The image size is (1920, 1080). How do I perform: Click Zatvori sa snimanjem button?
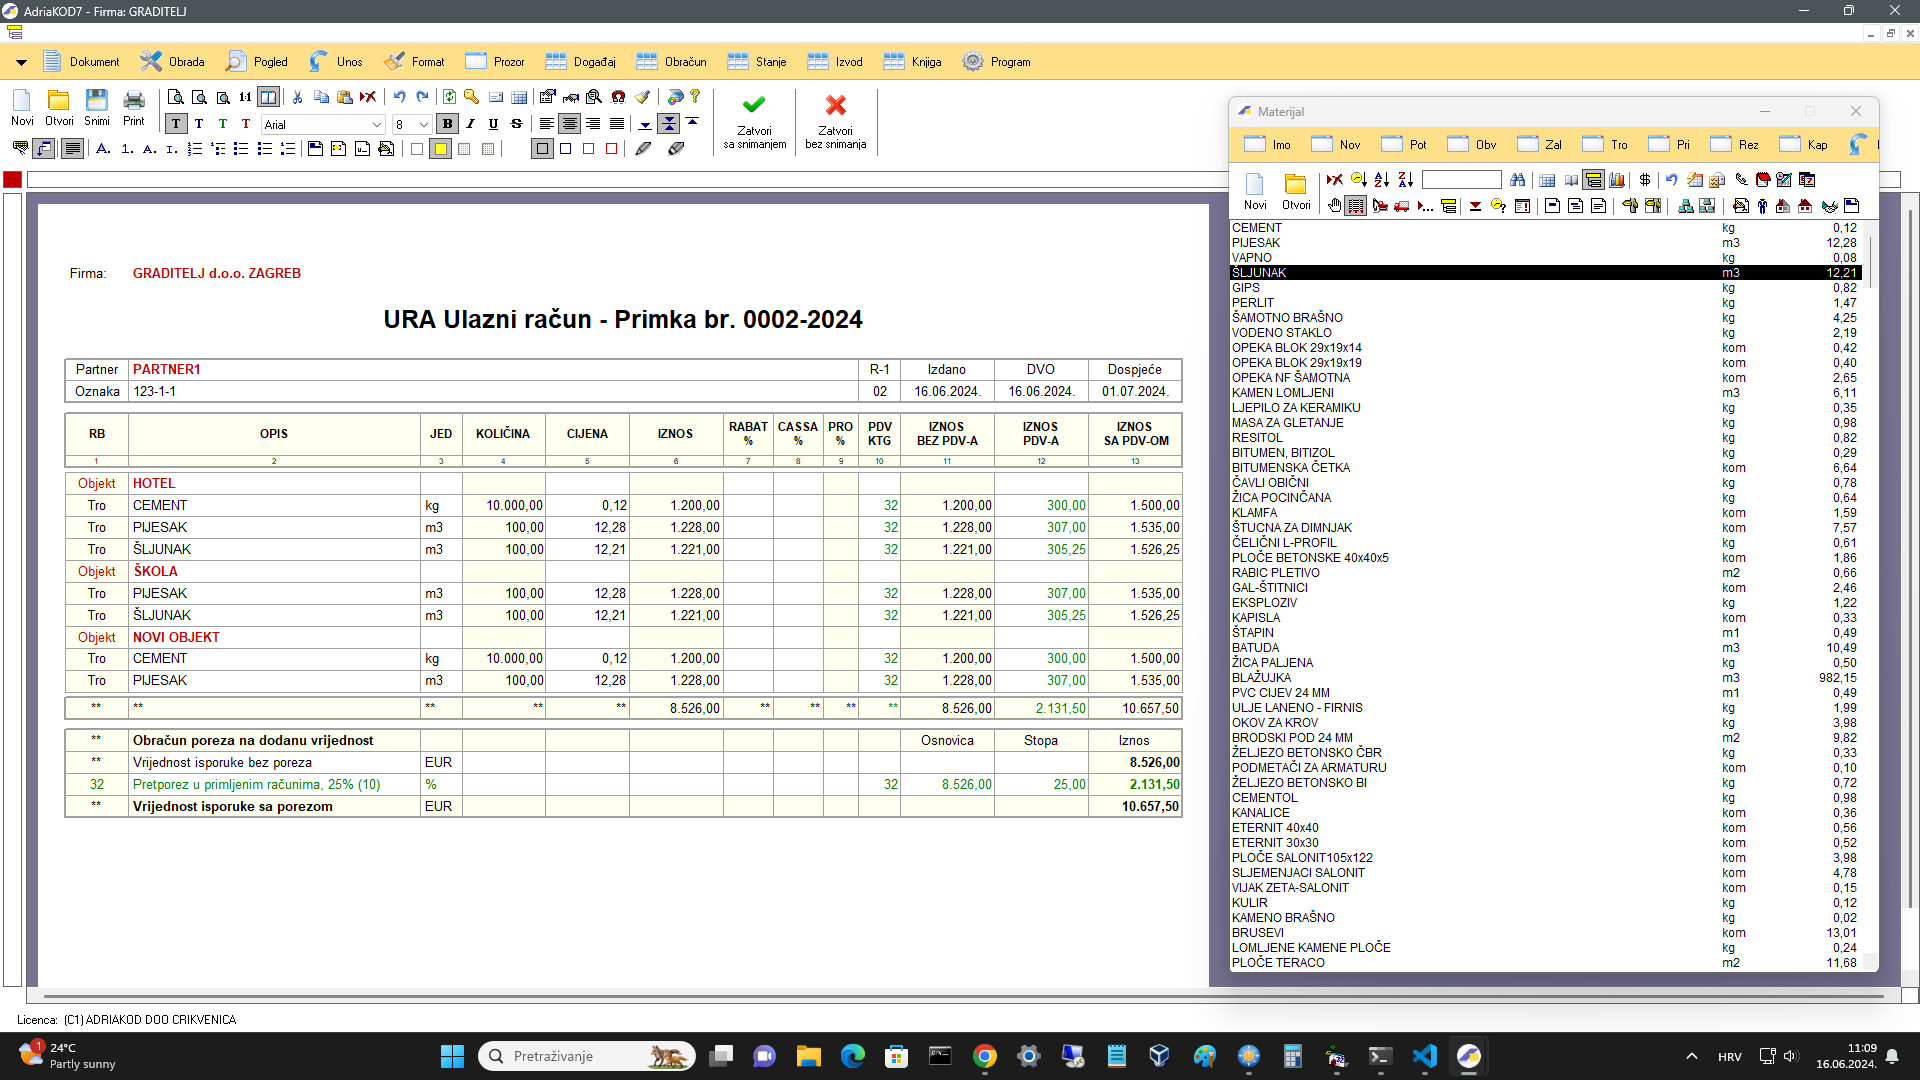click(755, 121)
